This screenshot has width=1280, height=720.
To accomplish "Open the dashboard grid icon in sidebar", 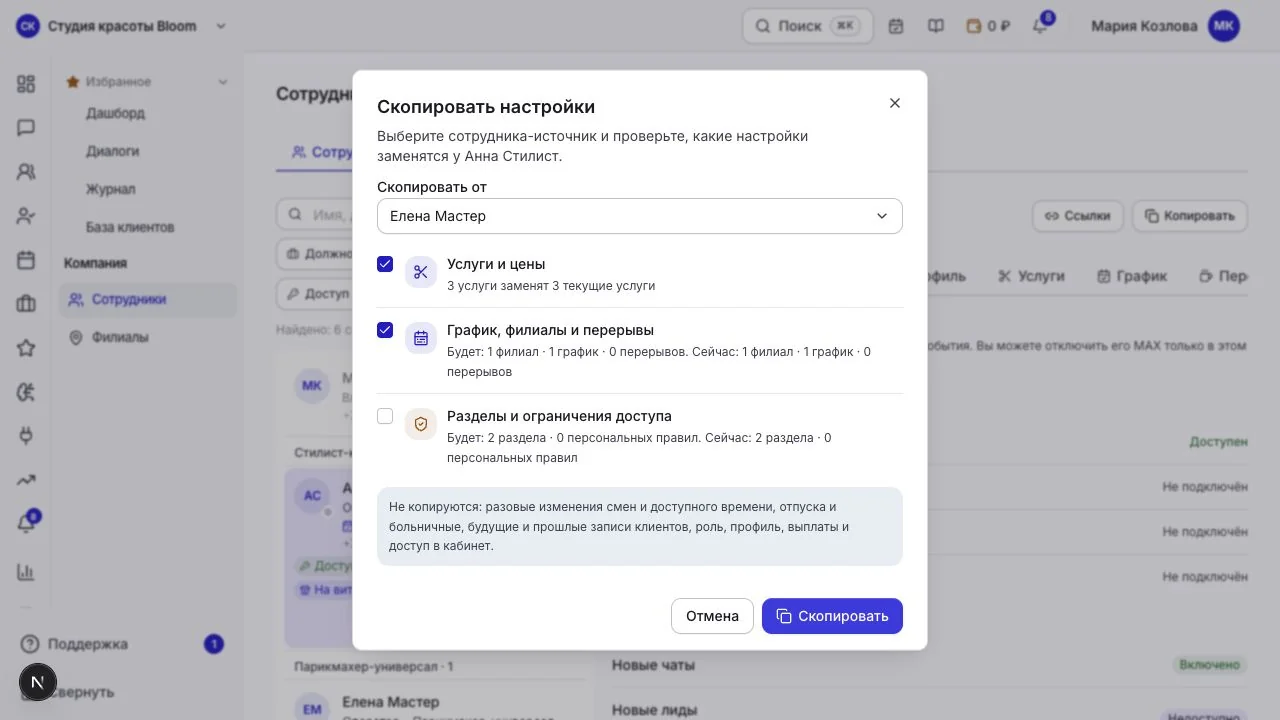I will point(26,84).
